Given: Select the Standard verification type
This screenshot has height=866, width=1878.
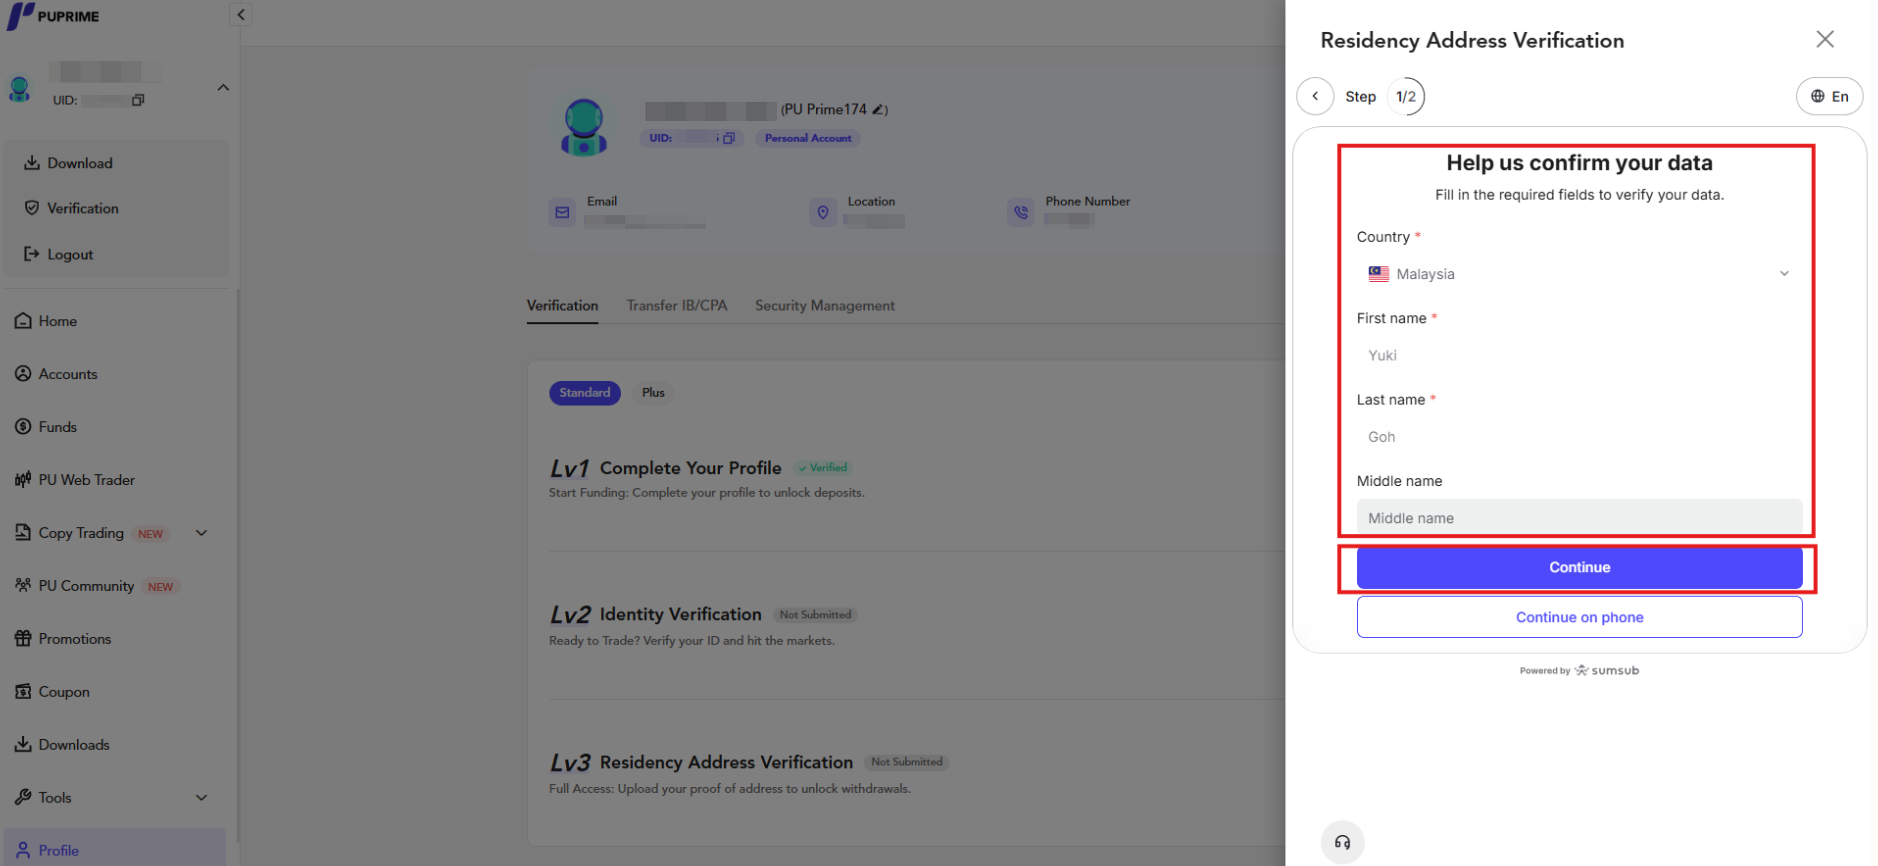Looking at the screenshot, I should pos(585,393).
